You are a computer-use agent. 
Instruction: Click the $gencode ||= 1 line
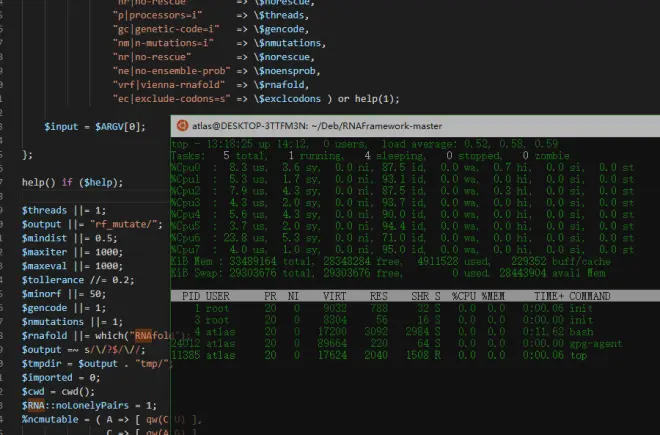coord(64,307)
